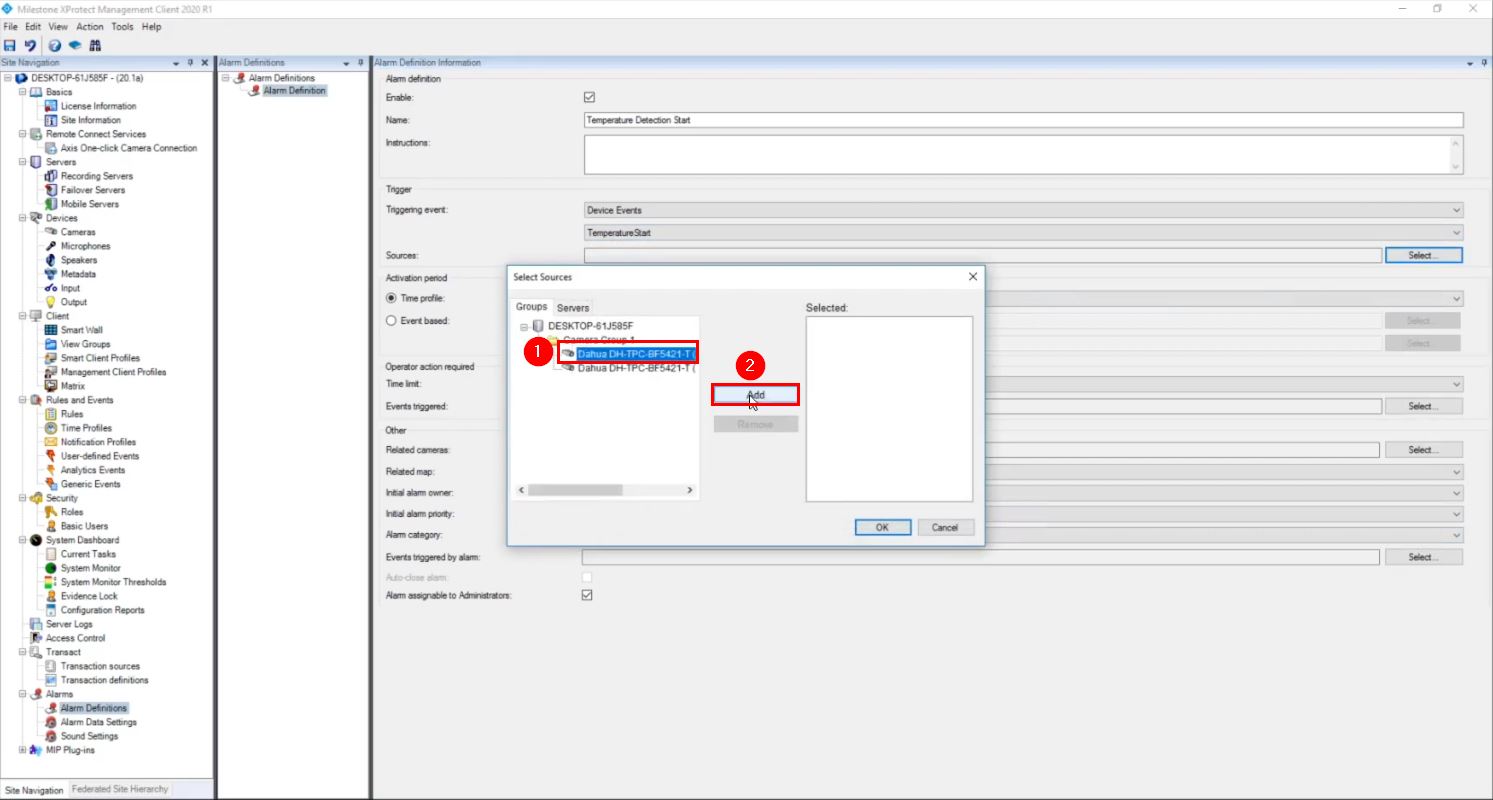1493x800 pixels.
Task: Click the alarm Name input field
Action: (x=1024, y=120)
